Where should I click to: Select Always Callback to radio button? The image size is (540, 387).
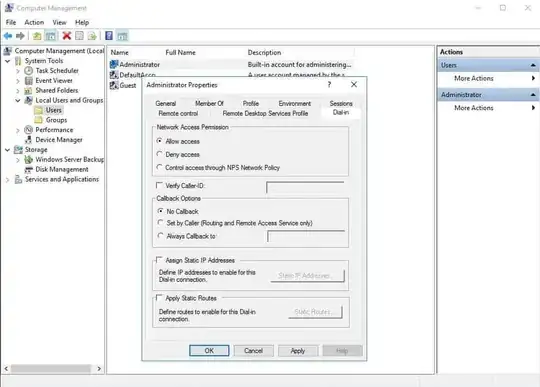(x=160, y=236)
